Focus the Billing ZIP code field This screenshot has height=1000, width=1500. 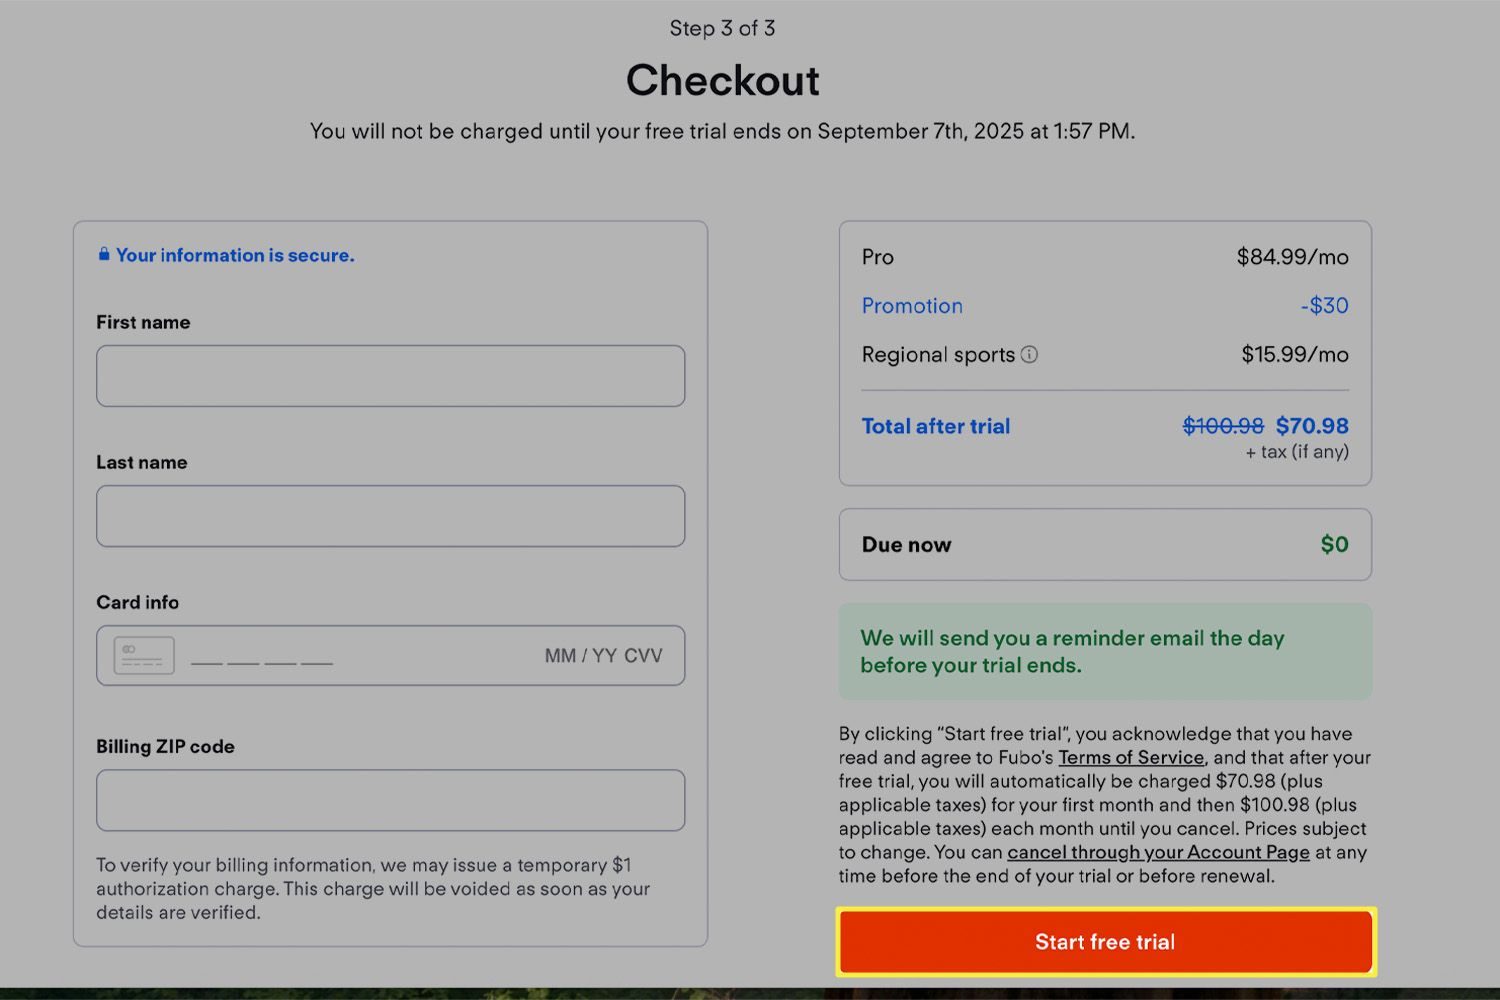[x=390, y=800]
